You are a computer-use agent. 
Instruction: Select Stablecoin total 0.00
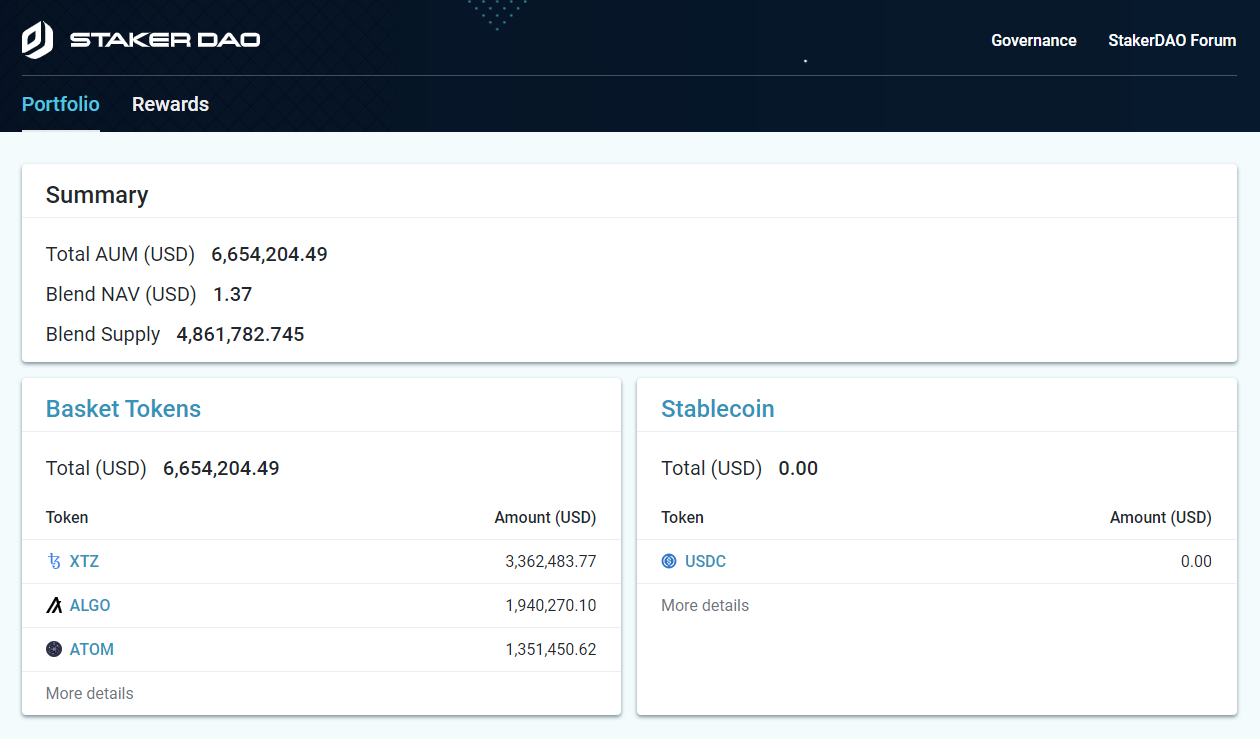tap(798, 469)
